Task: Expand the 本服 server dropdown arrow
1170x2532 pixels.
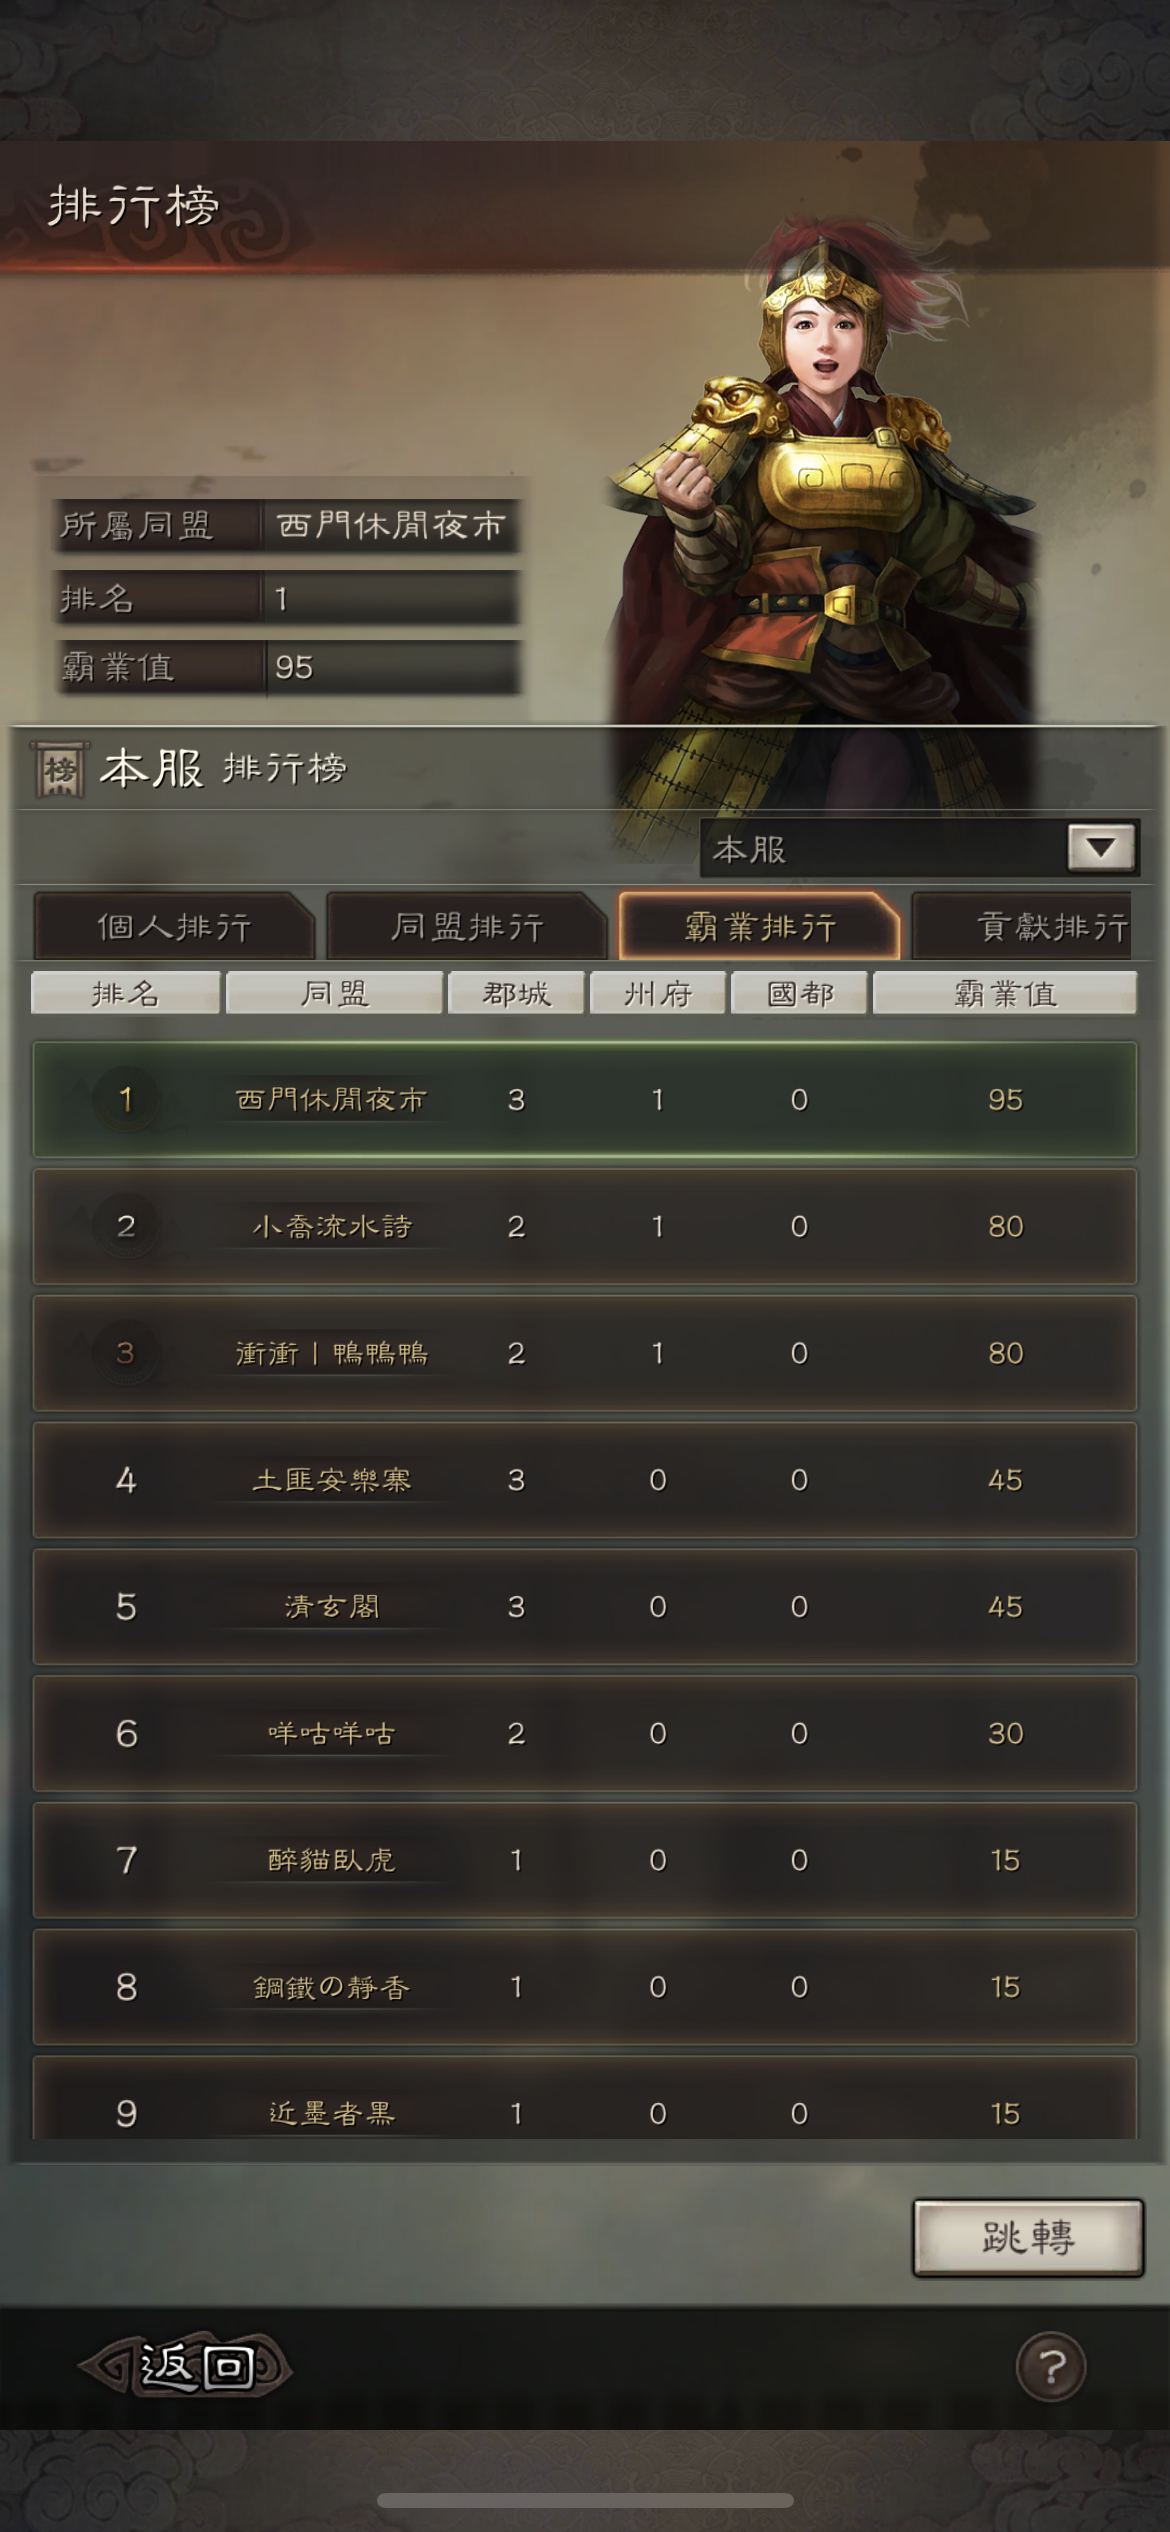Action: tap(1101, 848)
